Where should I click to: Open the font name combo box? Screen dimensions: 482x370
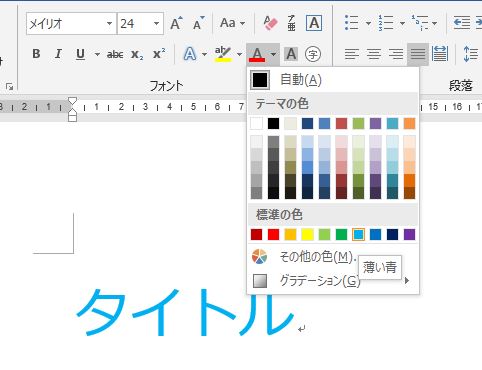click(x=71, y=23)
